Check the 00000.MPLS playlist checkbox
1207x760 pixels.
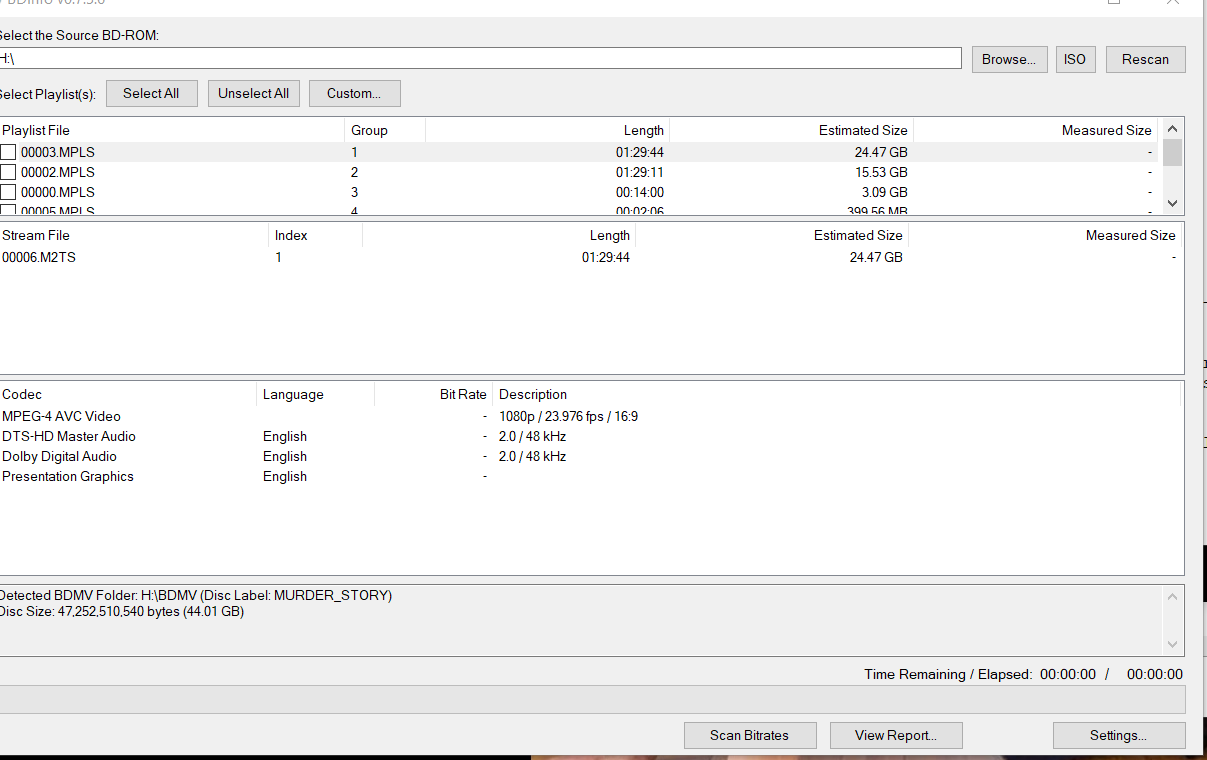[x=8, y=192]
